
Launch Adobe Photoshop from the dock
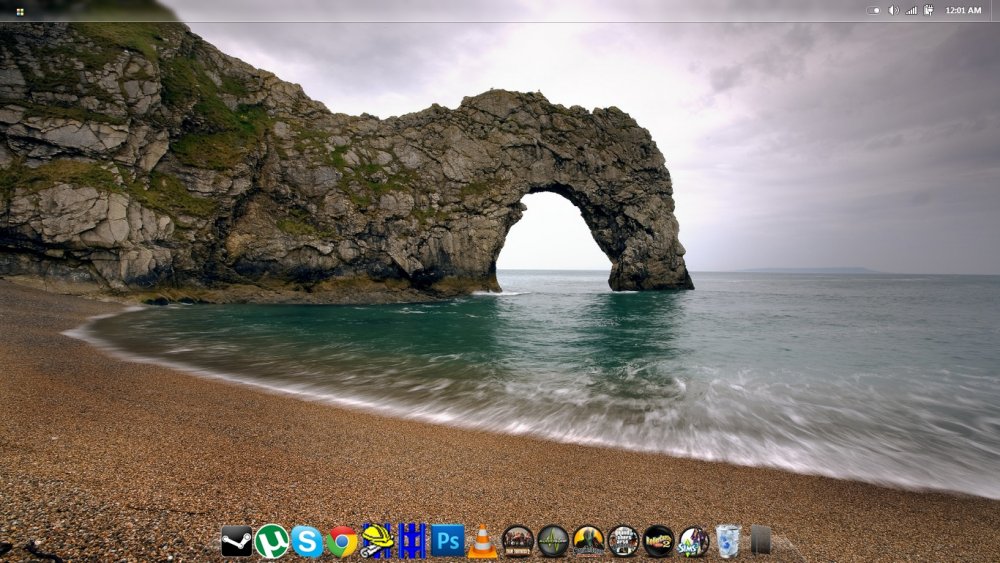tap(447, 540)
